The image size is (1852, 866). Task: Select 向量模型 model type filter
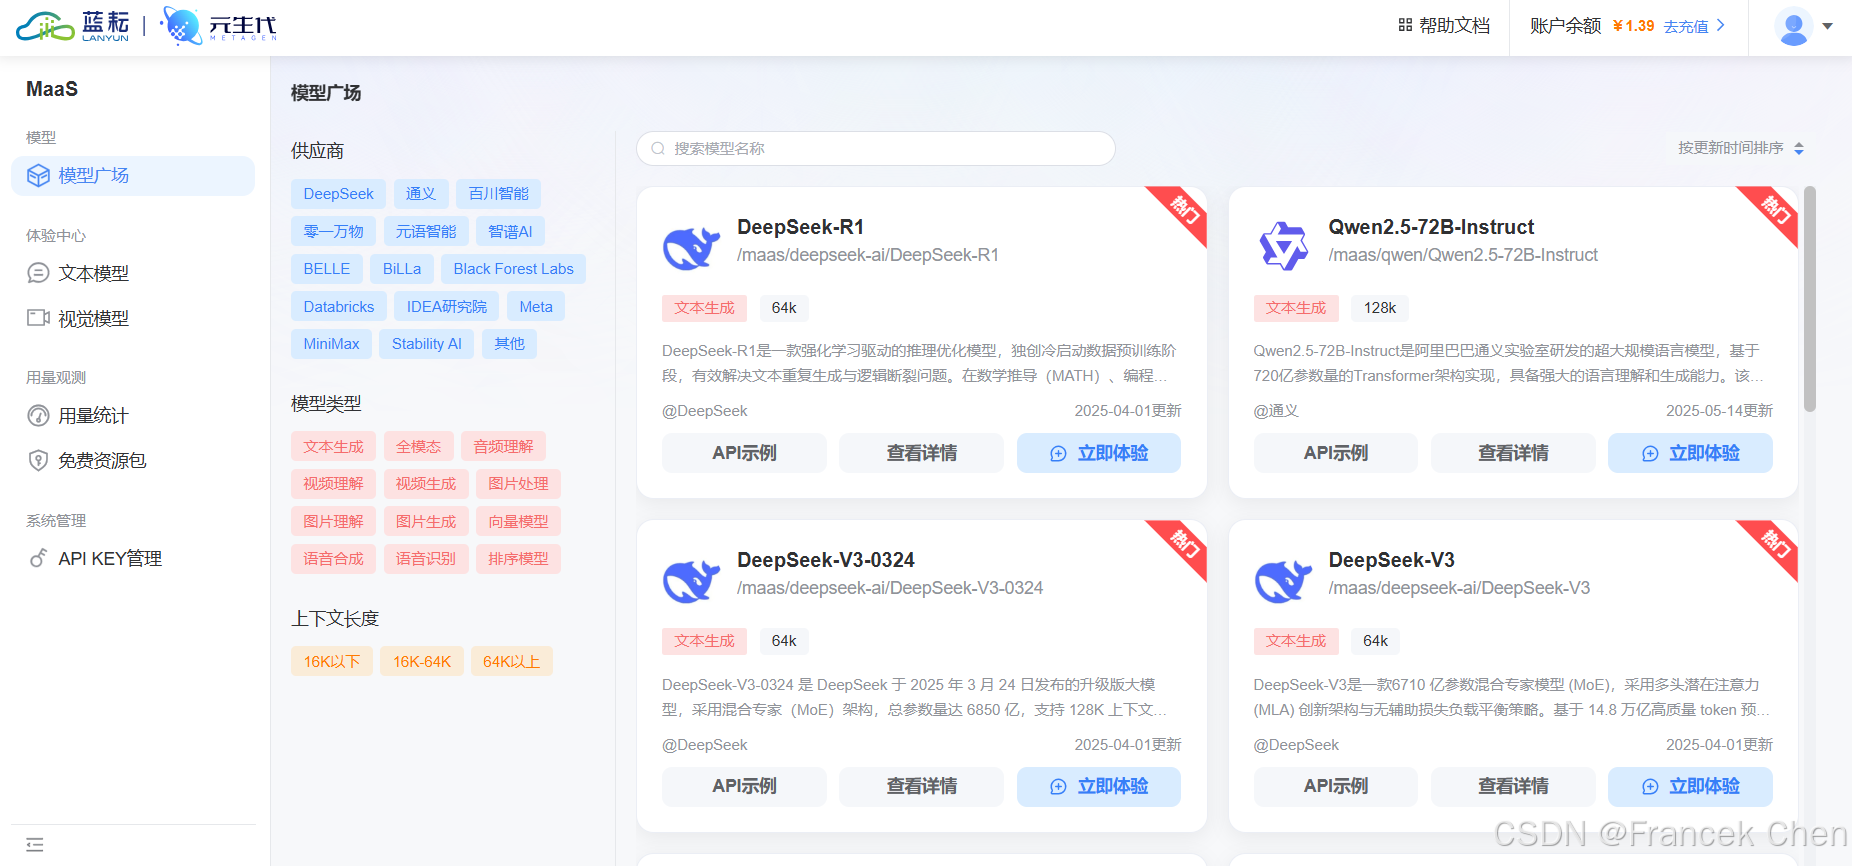pyautogui.click(x=518, y=522)
